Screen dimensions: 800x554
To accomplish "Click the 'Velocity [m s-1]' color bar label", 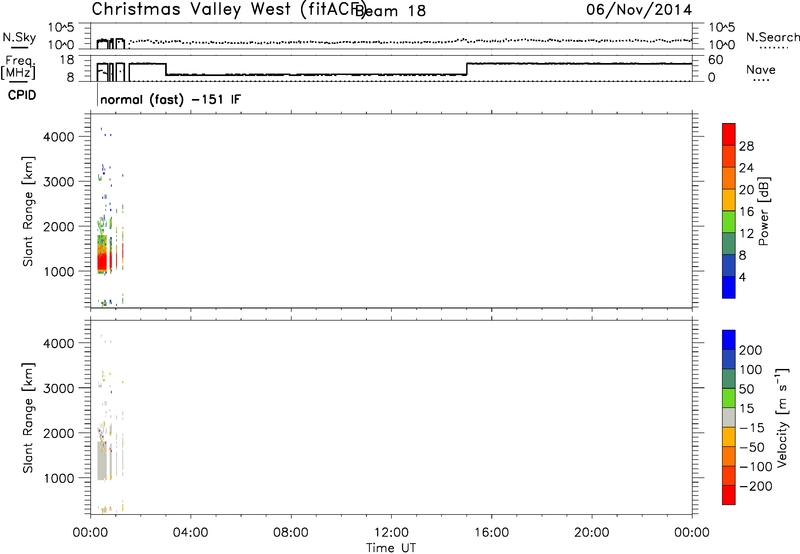I will [x=781, y=417].
